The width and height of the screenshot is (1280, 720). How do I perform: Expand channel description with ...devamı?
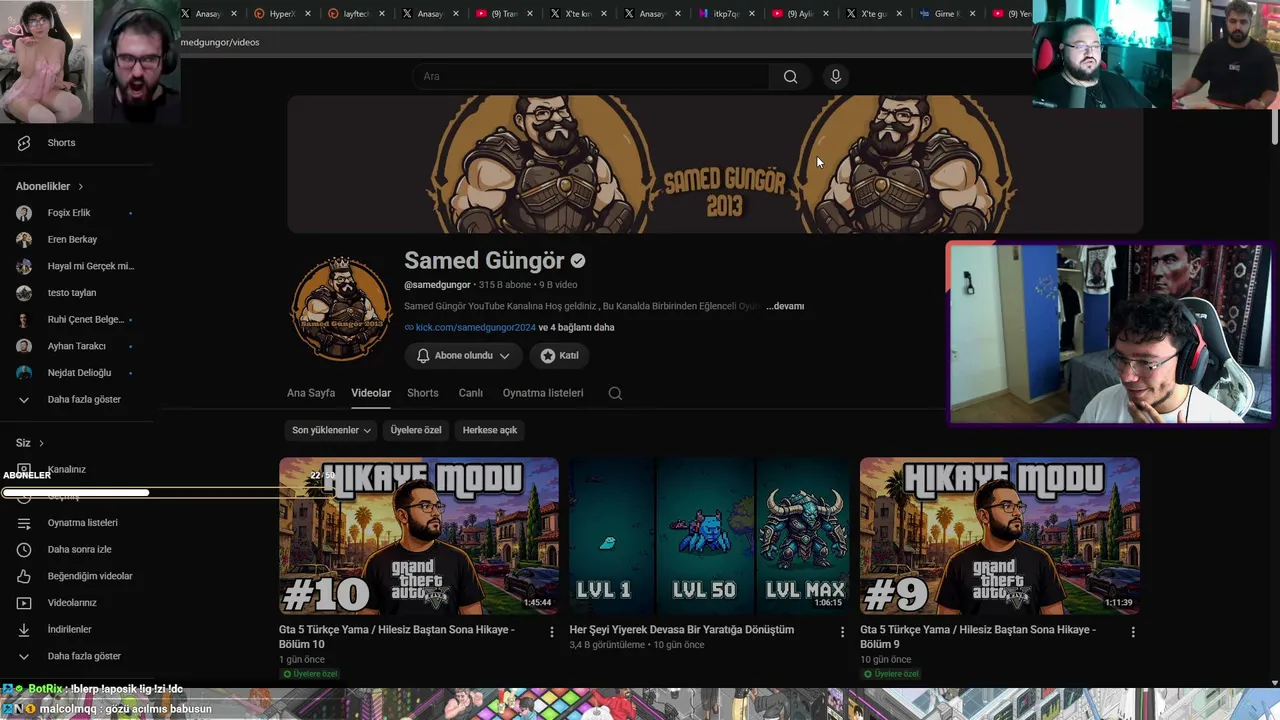pos(785,306)
